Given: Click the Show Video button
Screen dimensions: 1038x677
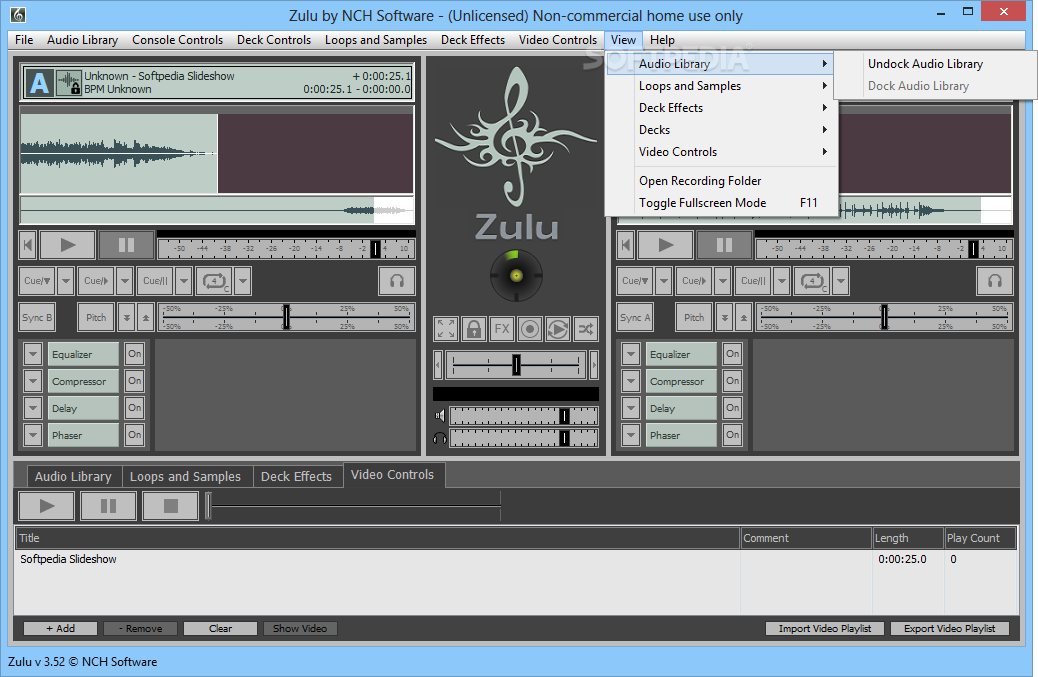Looking at the screenshot, I should point(300,629).
